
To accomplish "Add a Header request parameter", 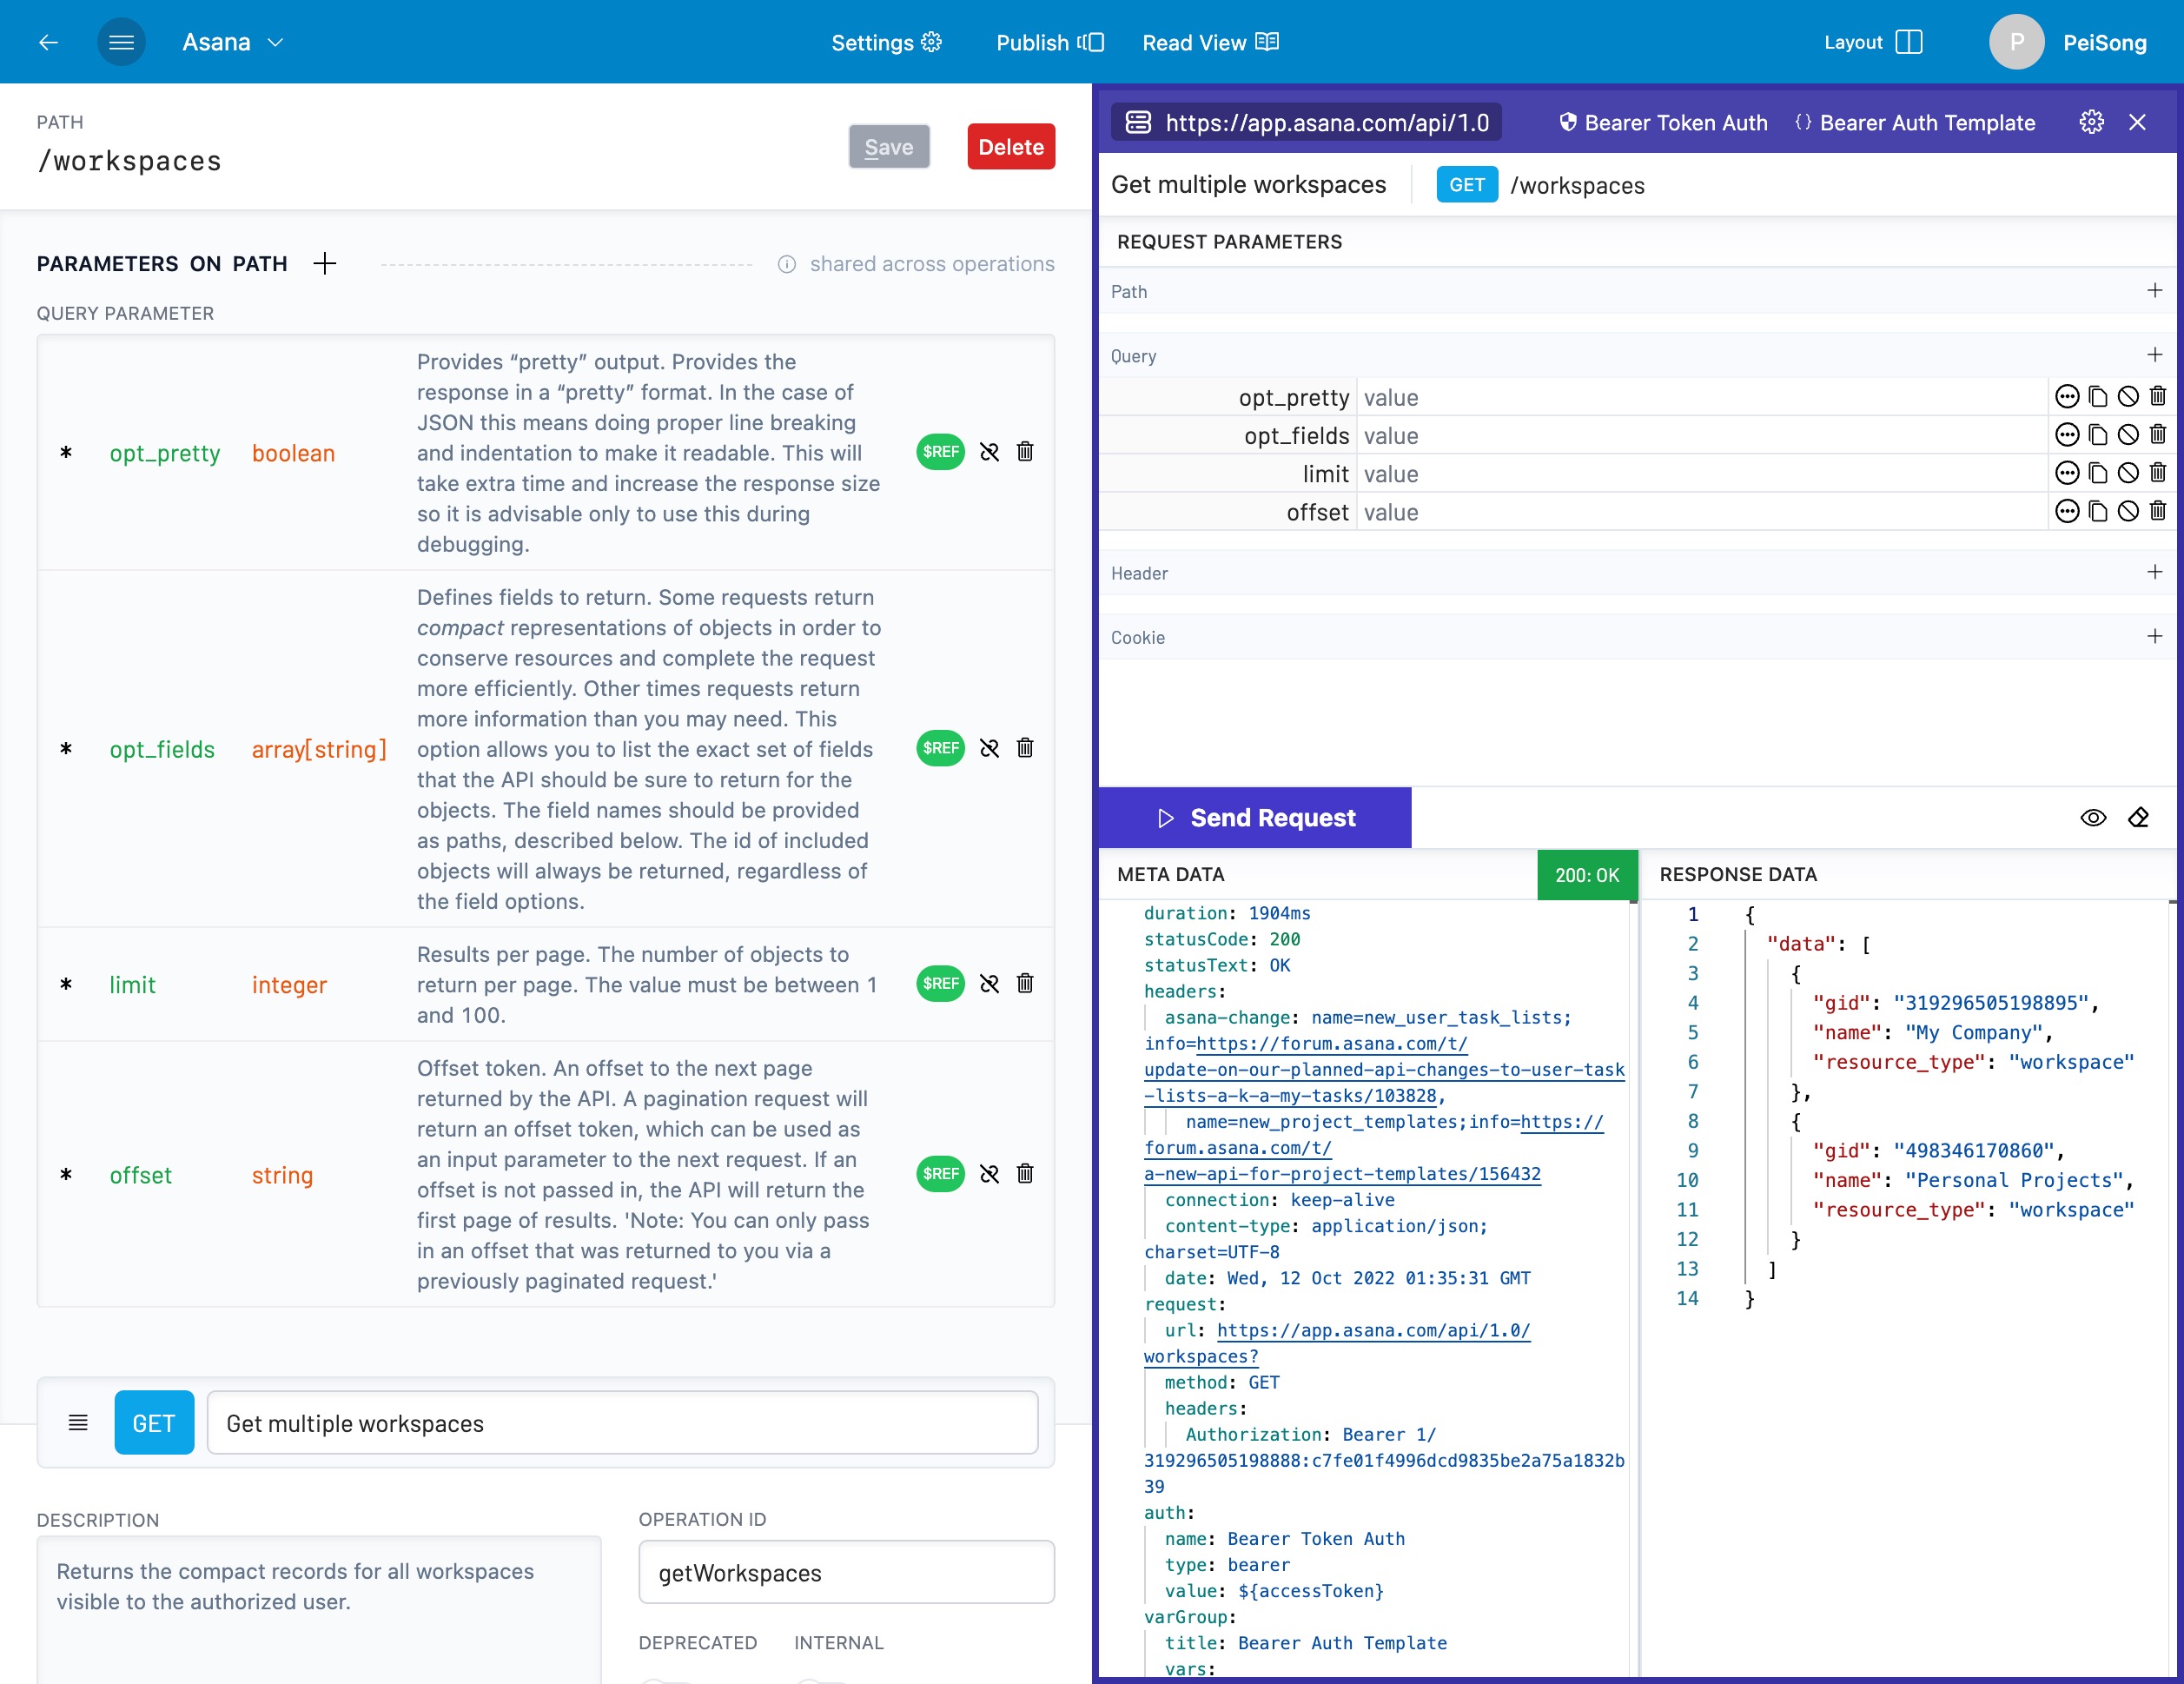I will (x=2154, y=572).
